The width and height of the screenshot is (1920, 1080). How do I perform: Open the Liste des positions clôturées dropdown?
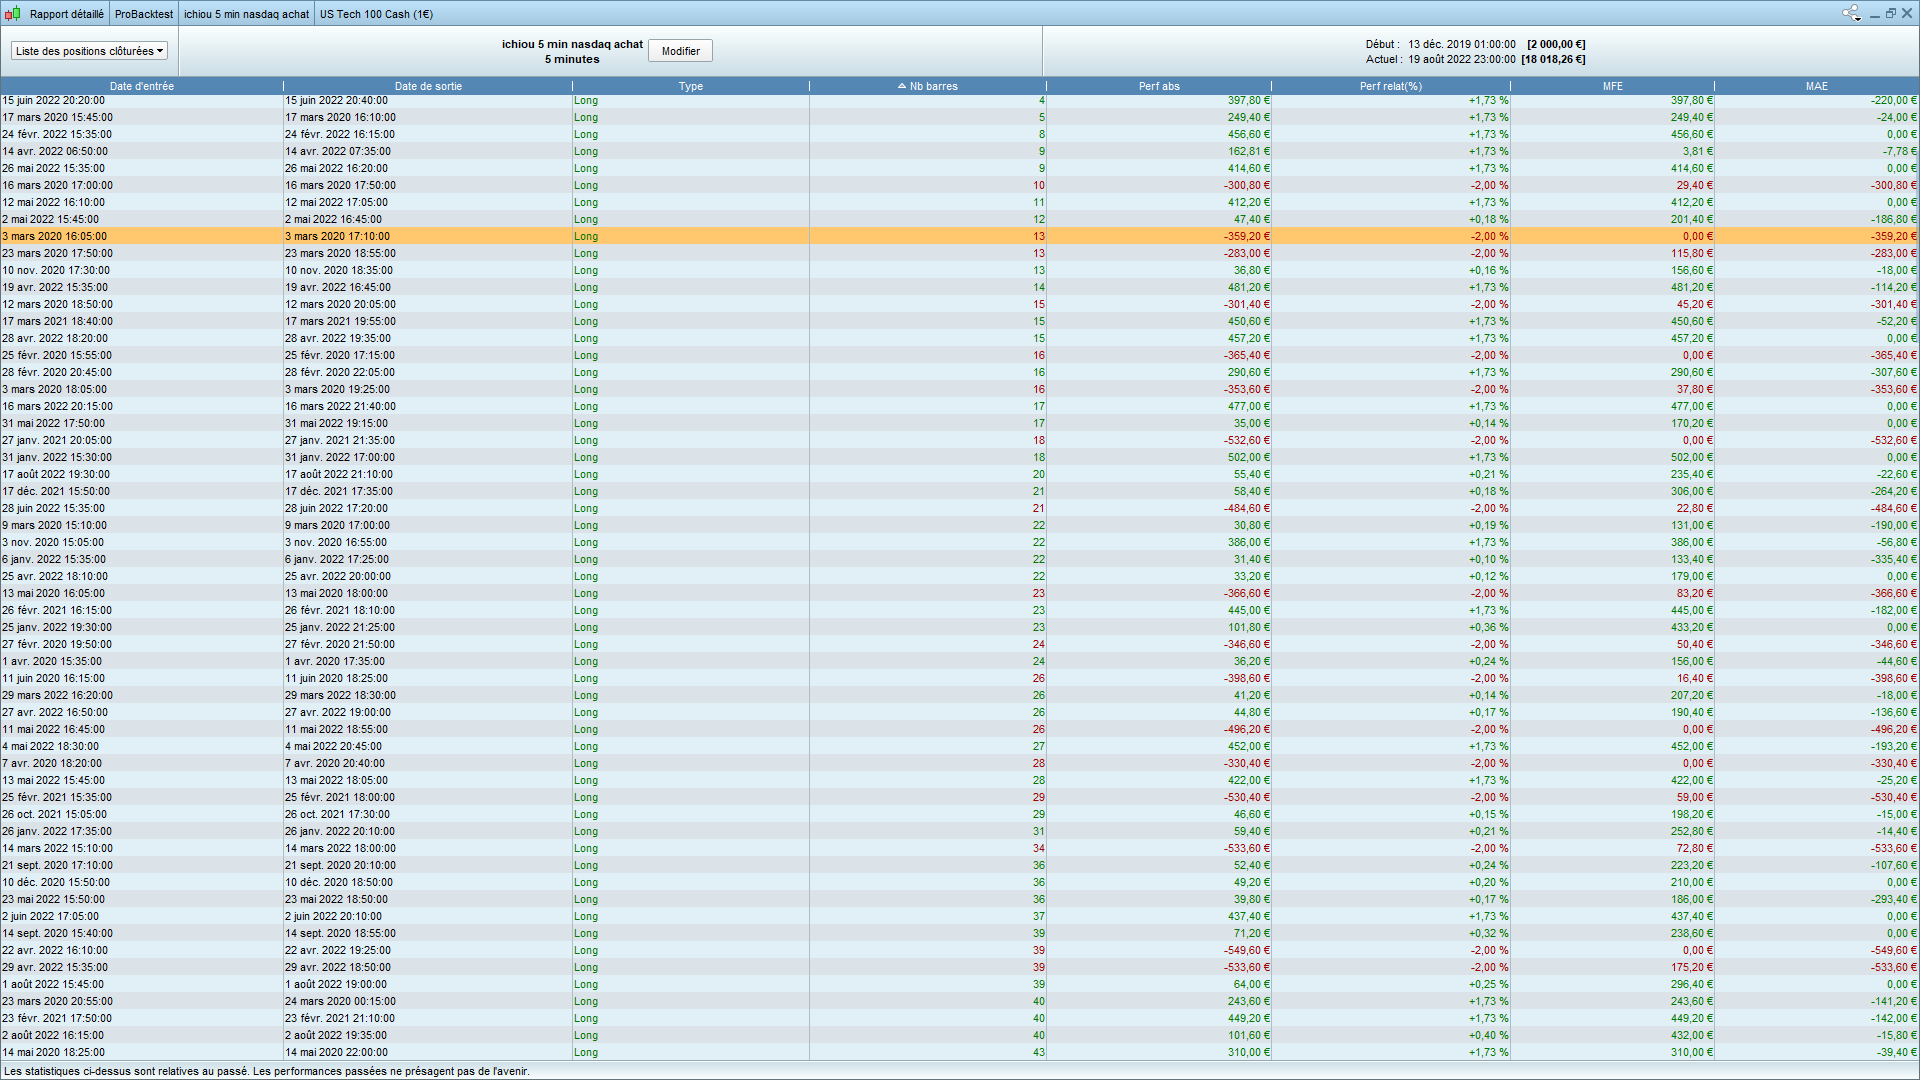click(89, 51)
